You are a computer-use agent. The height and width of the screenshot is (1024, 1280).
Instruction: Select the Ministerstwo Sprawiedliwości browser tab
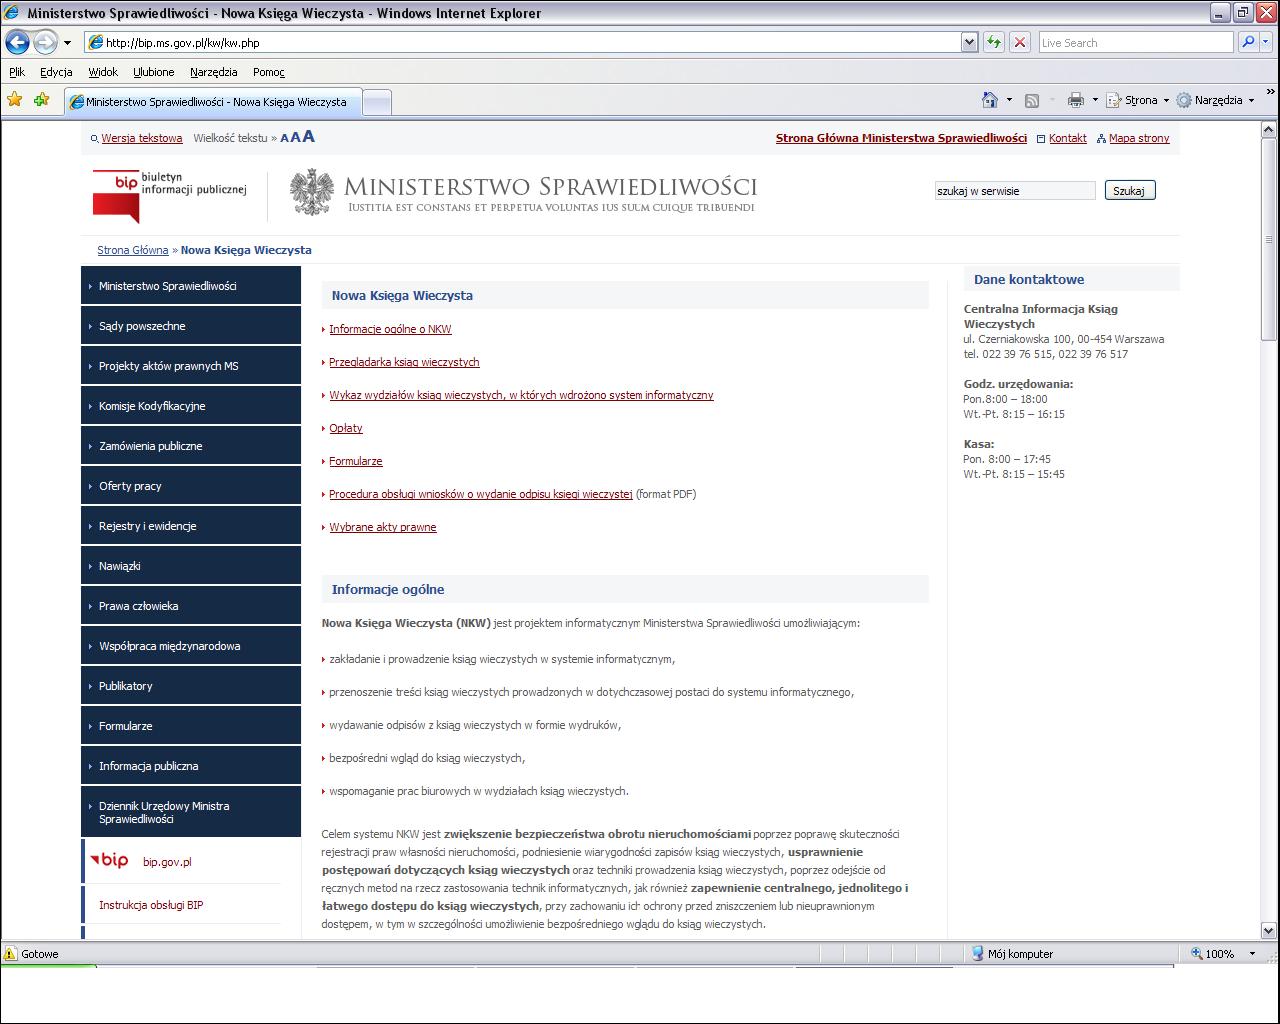tap(212, 102)
